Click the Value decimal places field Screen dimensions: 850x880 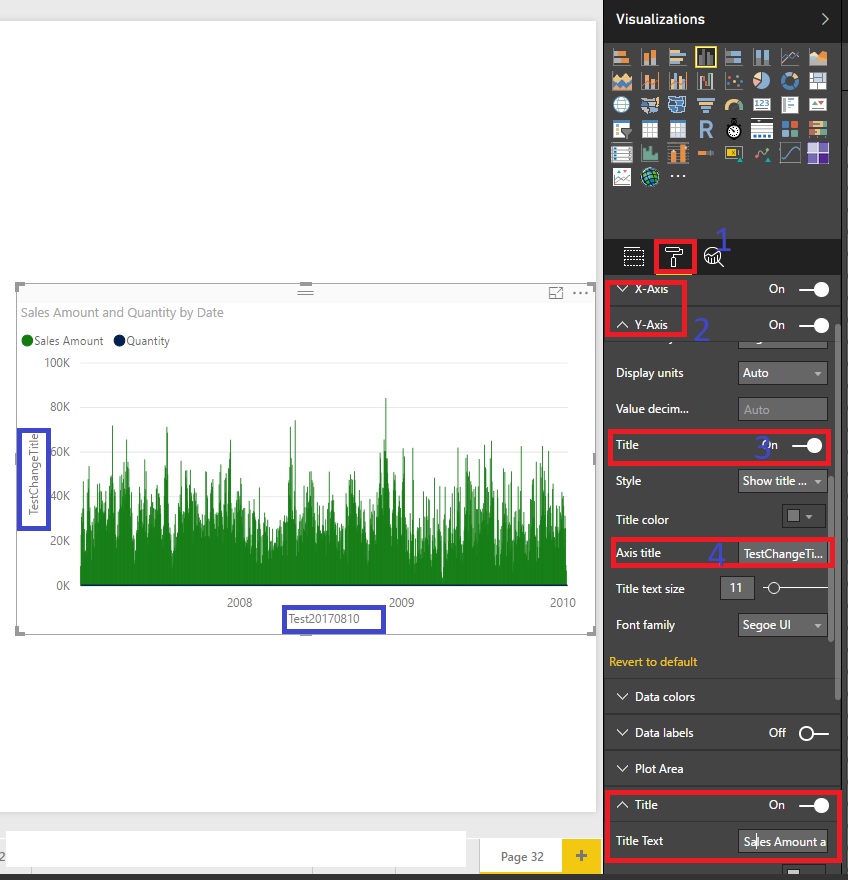tap(783, 409)
